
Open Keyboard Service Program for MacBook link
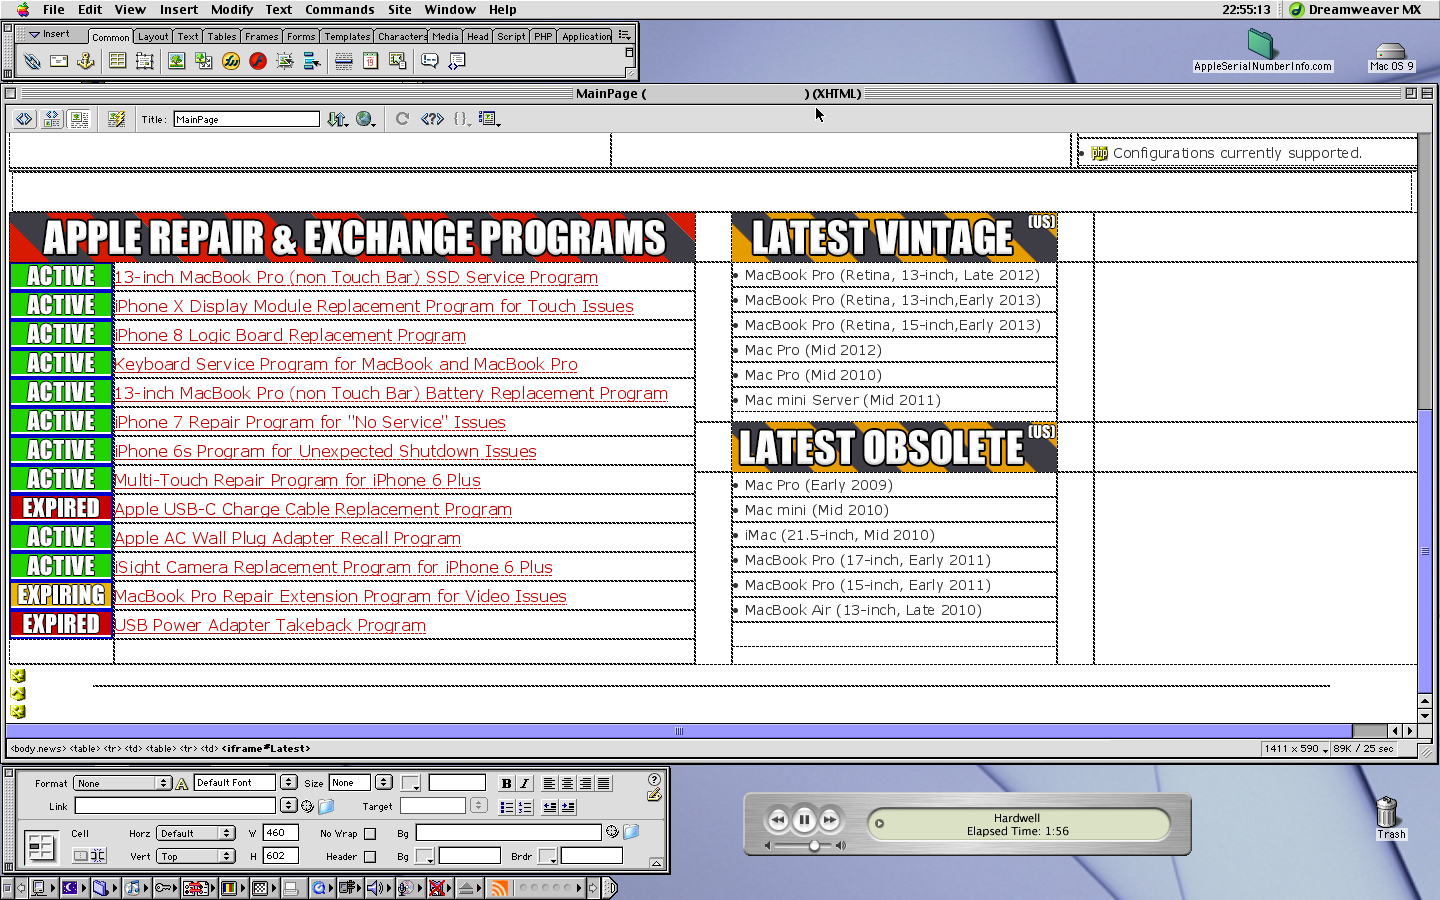pyautogui.click(x=346, y=364)
